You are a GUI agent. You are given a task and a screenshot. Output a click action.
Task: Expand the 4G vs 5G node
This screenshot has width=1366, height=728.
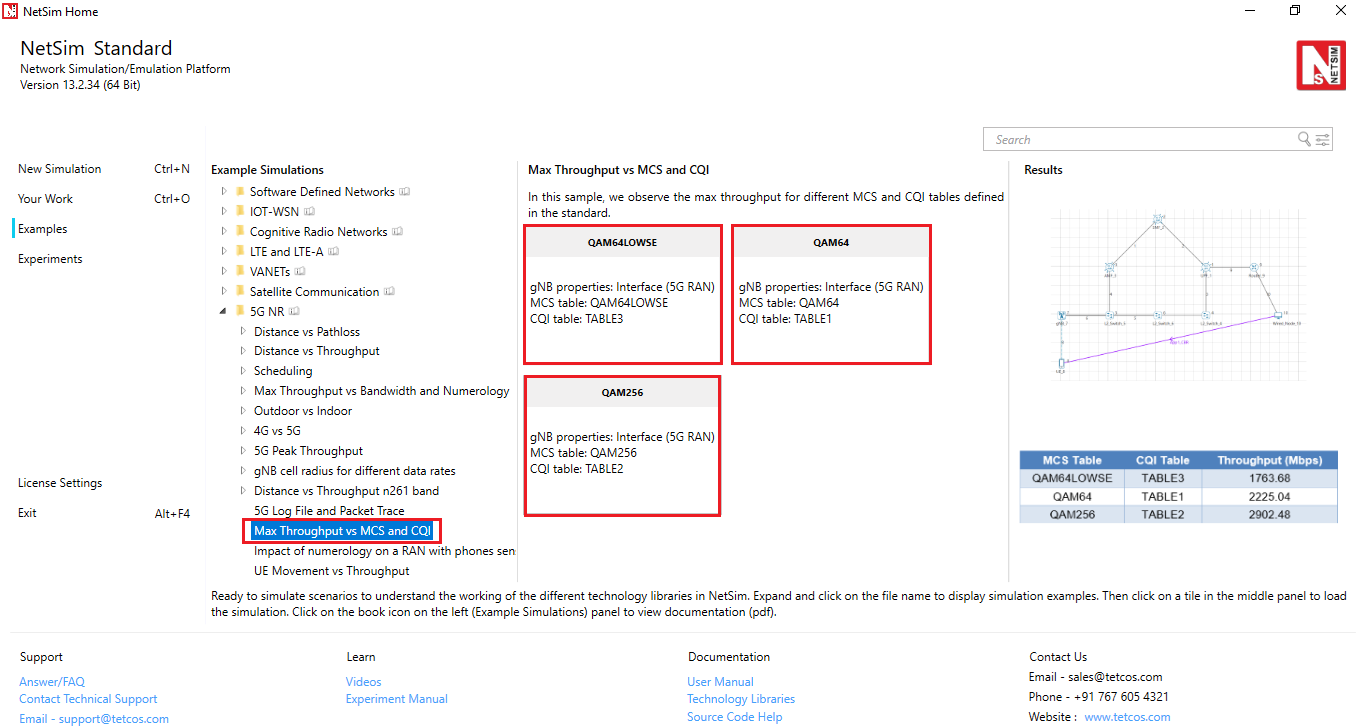coord(243,431)
